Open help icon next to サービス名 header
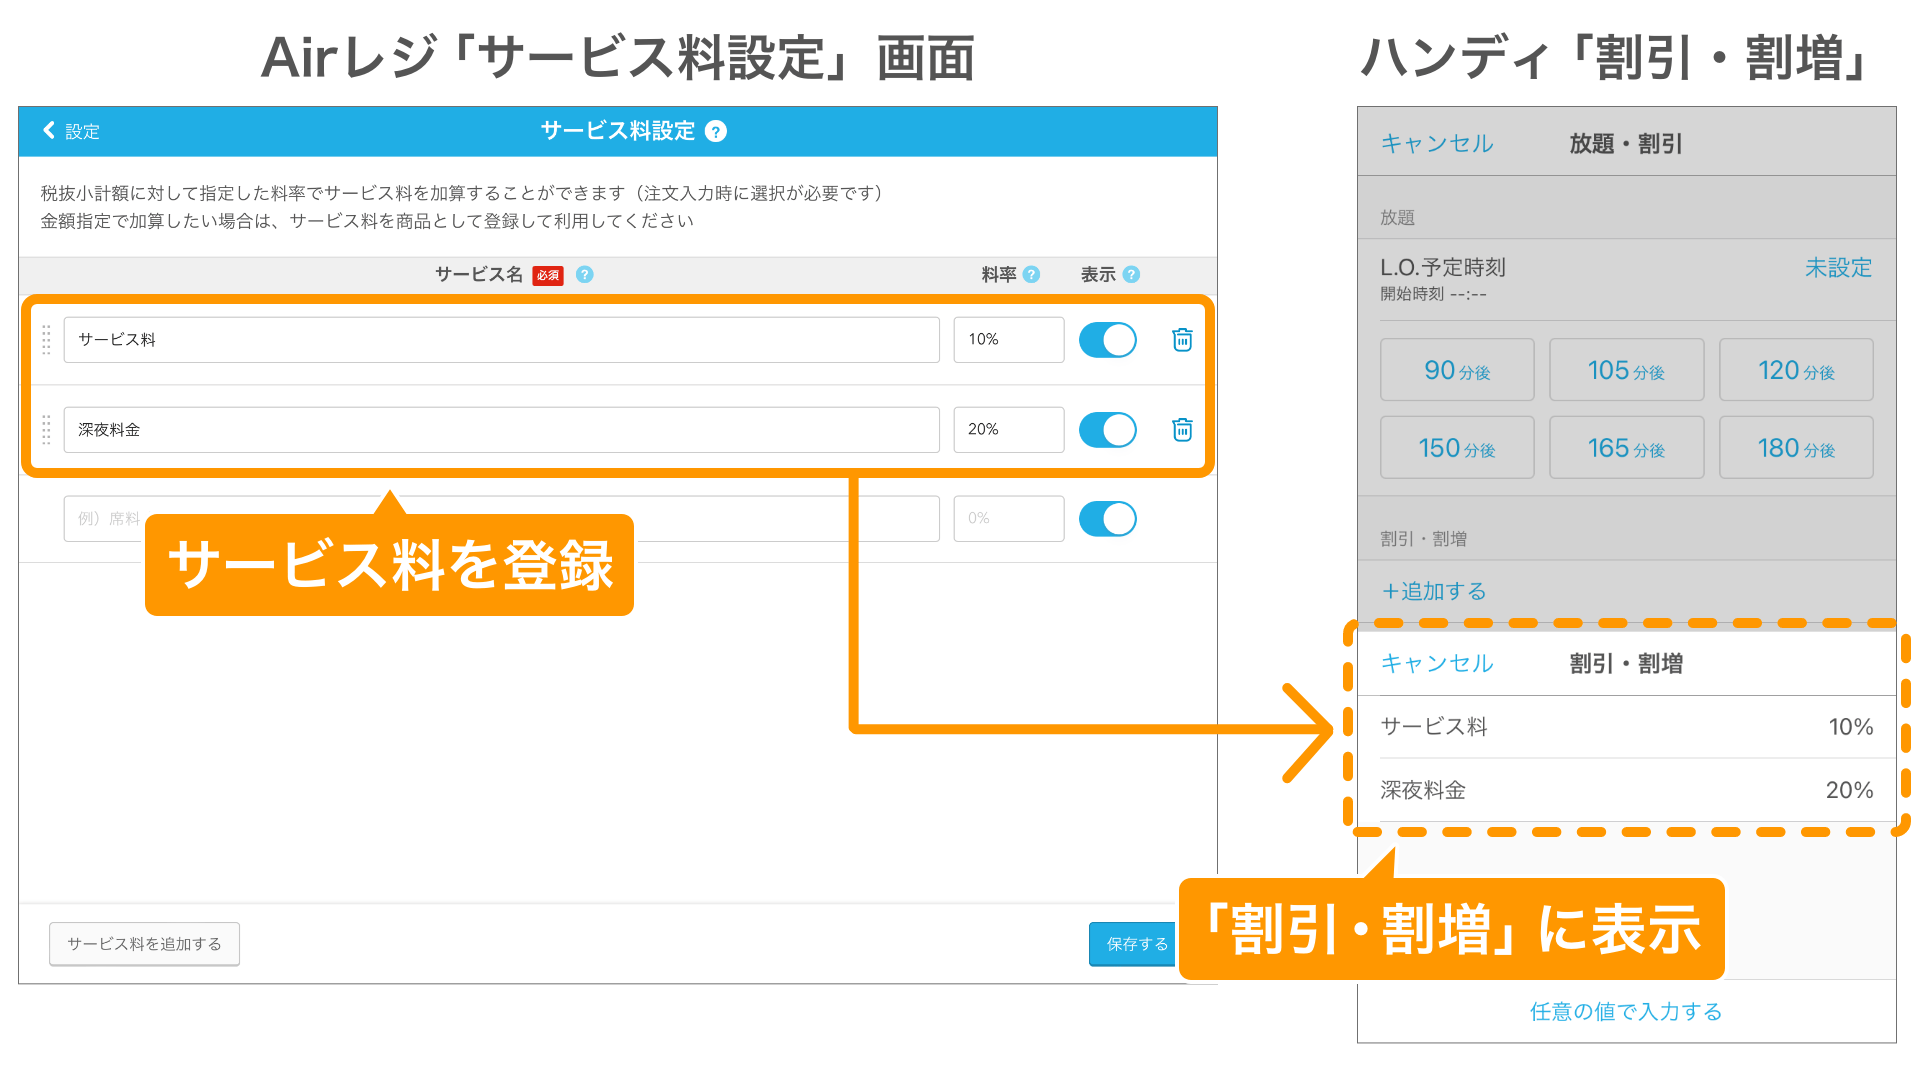 585,274
